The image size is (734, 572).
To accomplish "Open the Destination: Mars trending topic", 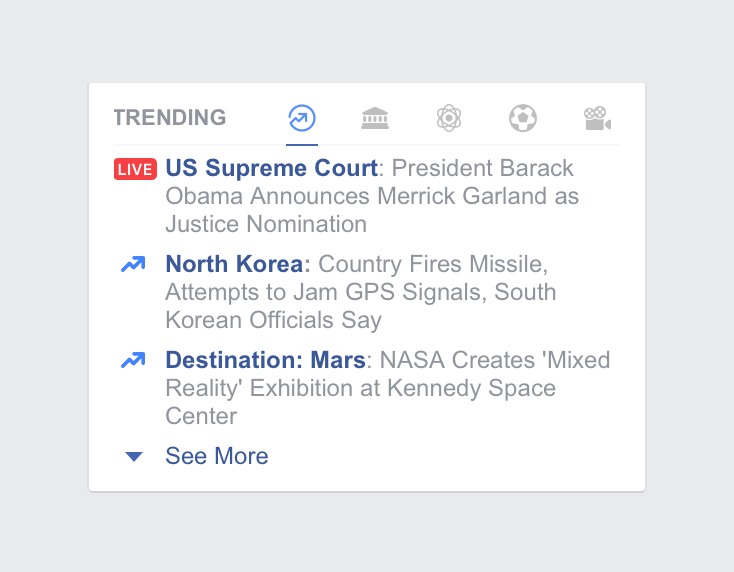I will point(265,360).
